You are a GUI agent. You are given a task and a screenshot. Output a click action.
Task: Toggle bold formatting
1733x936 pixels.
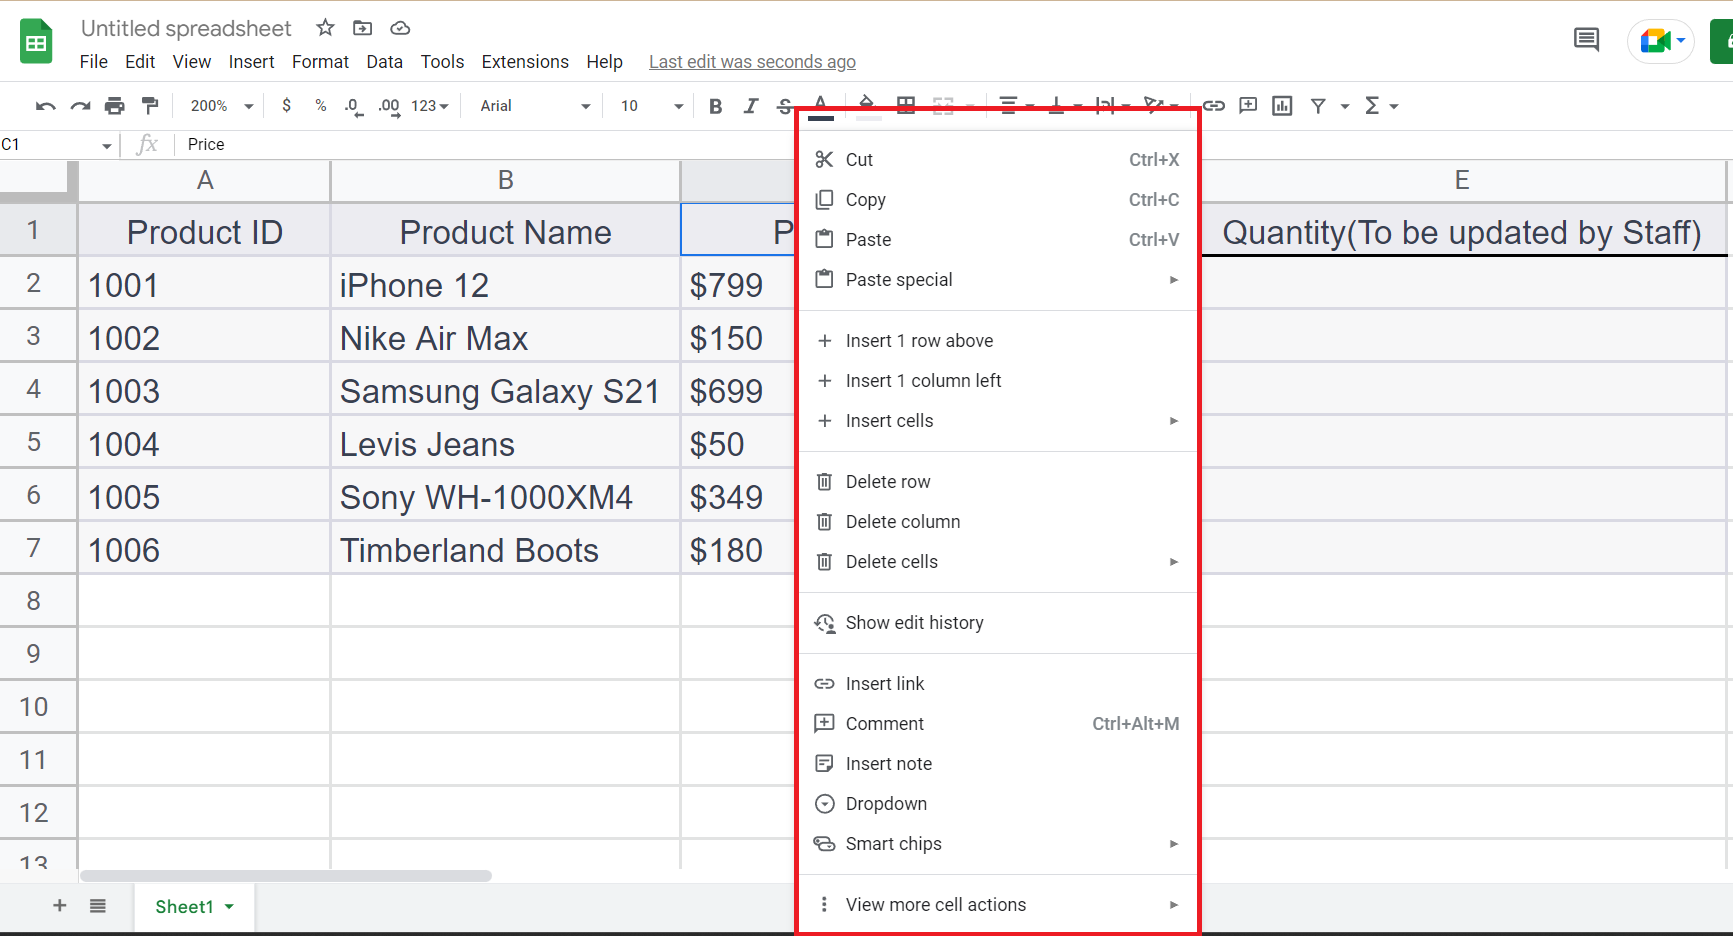(715, 106)
